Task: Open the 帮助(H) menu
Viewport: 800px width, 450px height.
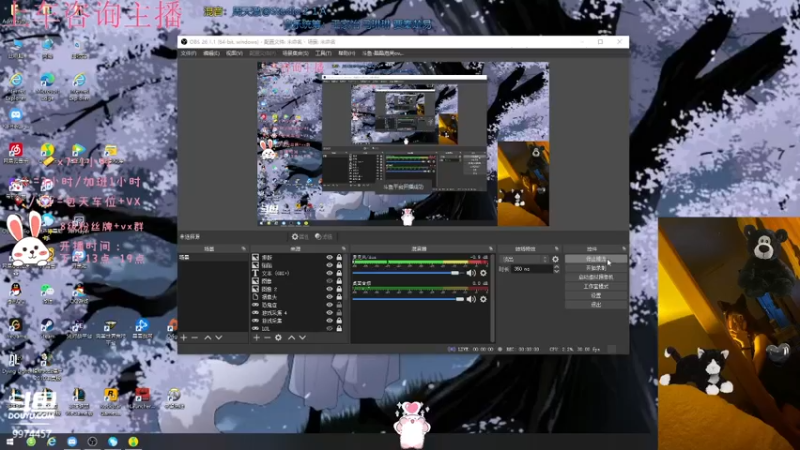Action: coord(346,53)
